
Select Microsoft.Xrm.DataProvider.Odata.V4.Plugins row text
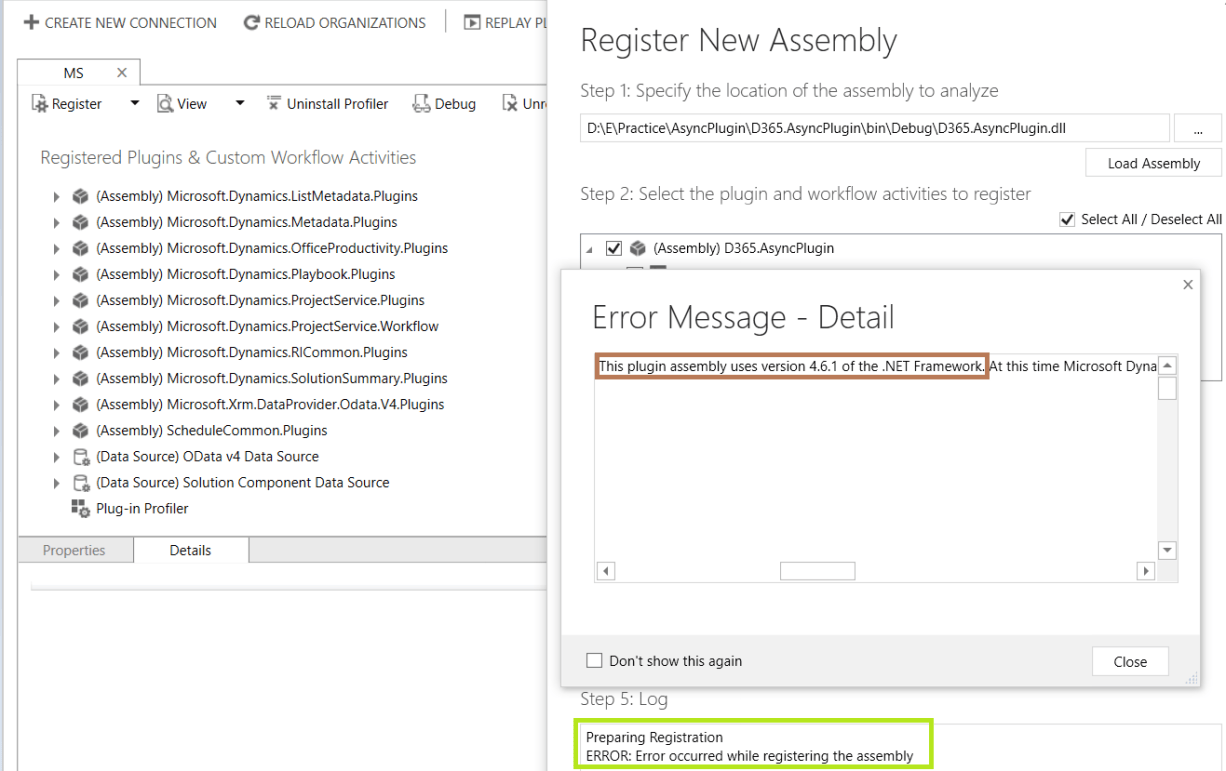(270, 404)
